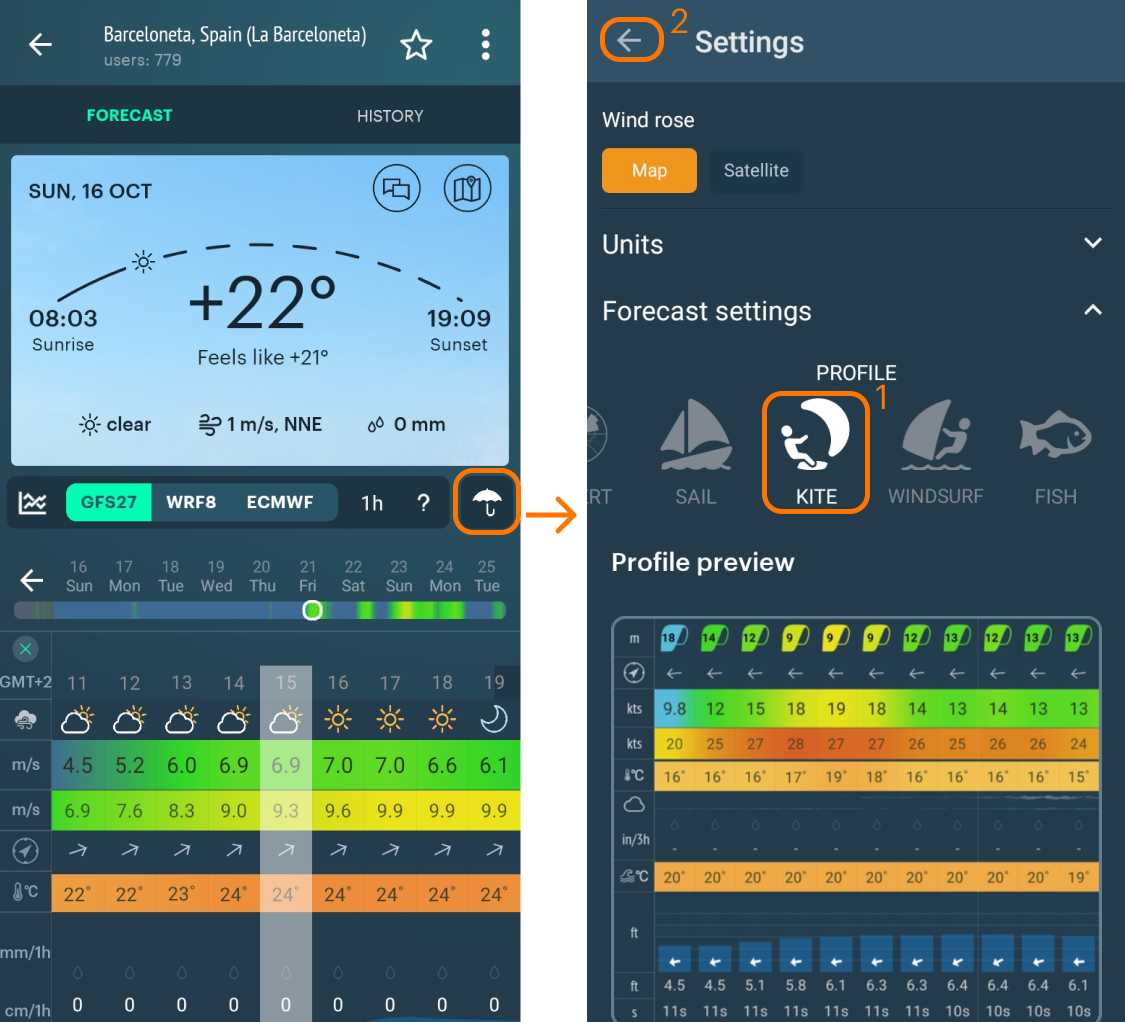Image resolution: width=1125 pixels, height=1022 pixels.
Task: Go back from Settings screen
Action: (630, 41)
